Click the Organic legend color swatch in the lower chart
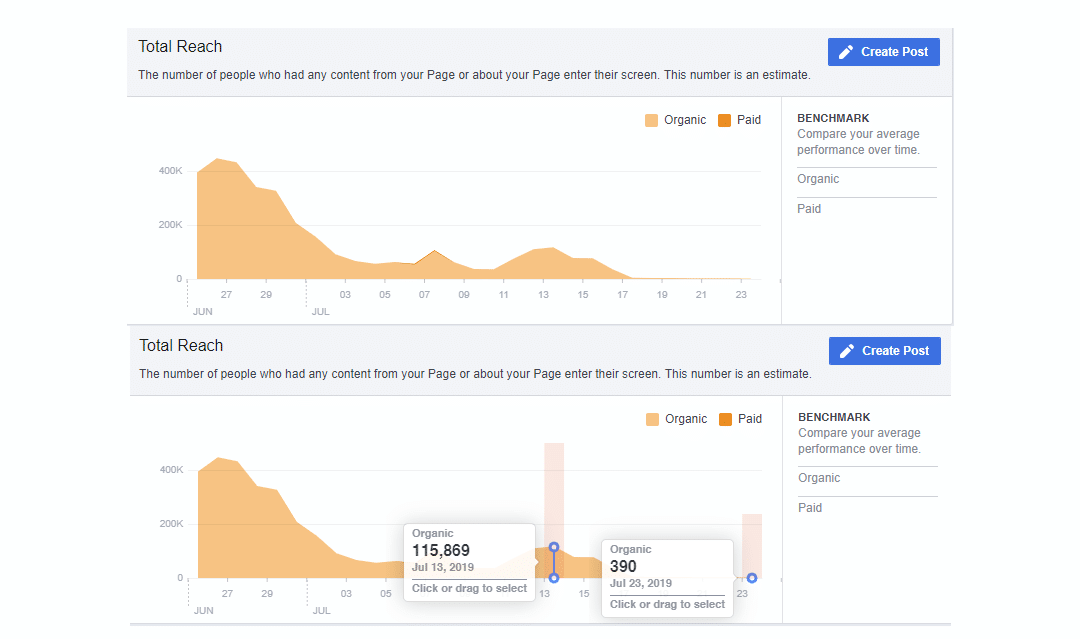Viewport: 1080px width, 639px height. (x=653, y=419)
